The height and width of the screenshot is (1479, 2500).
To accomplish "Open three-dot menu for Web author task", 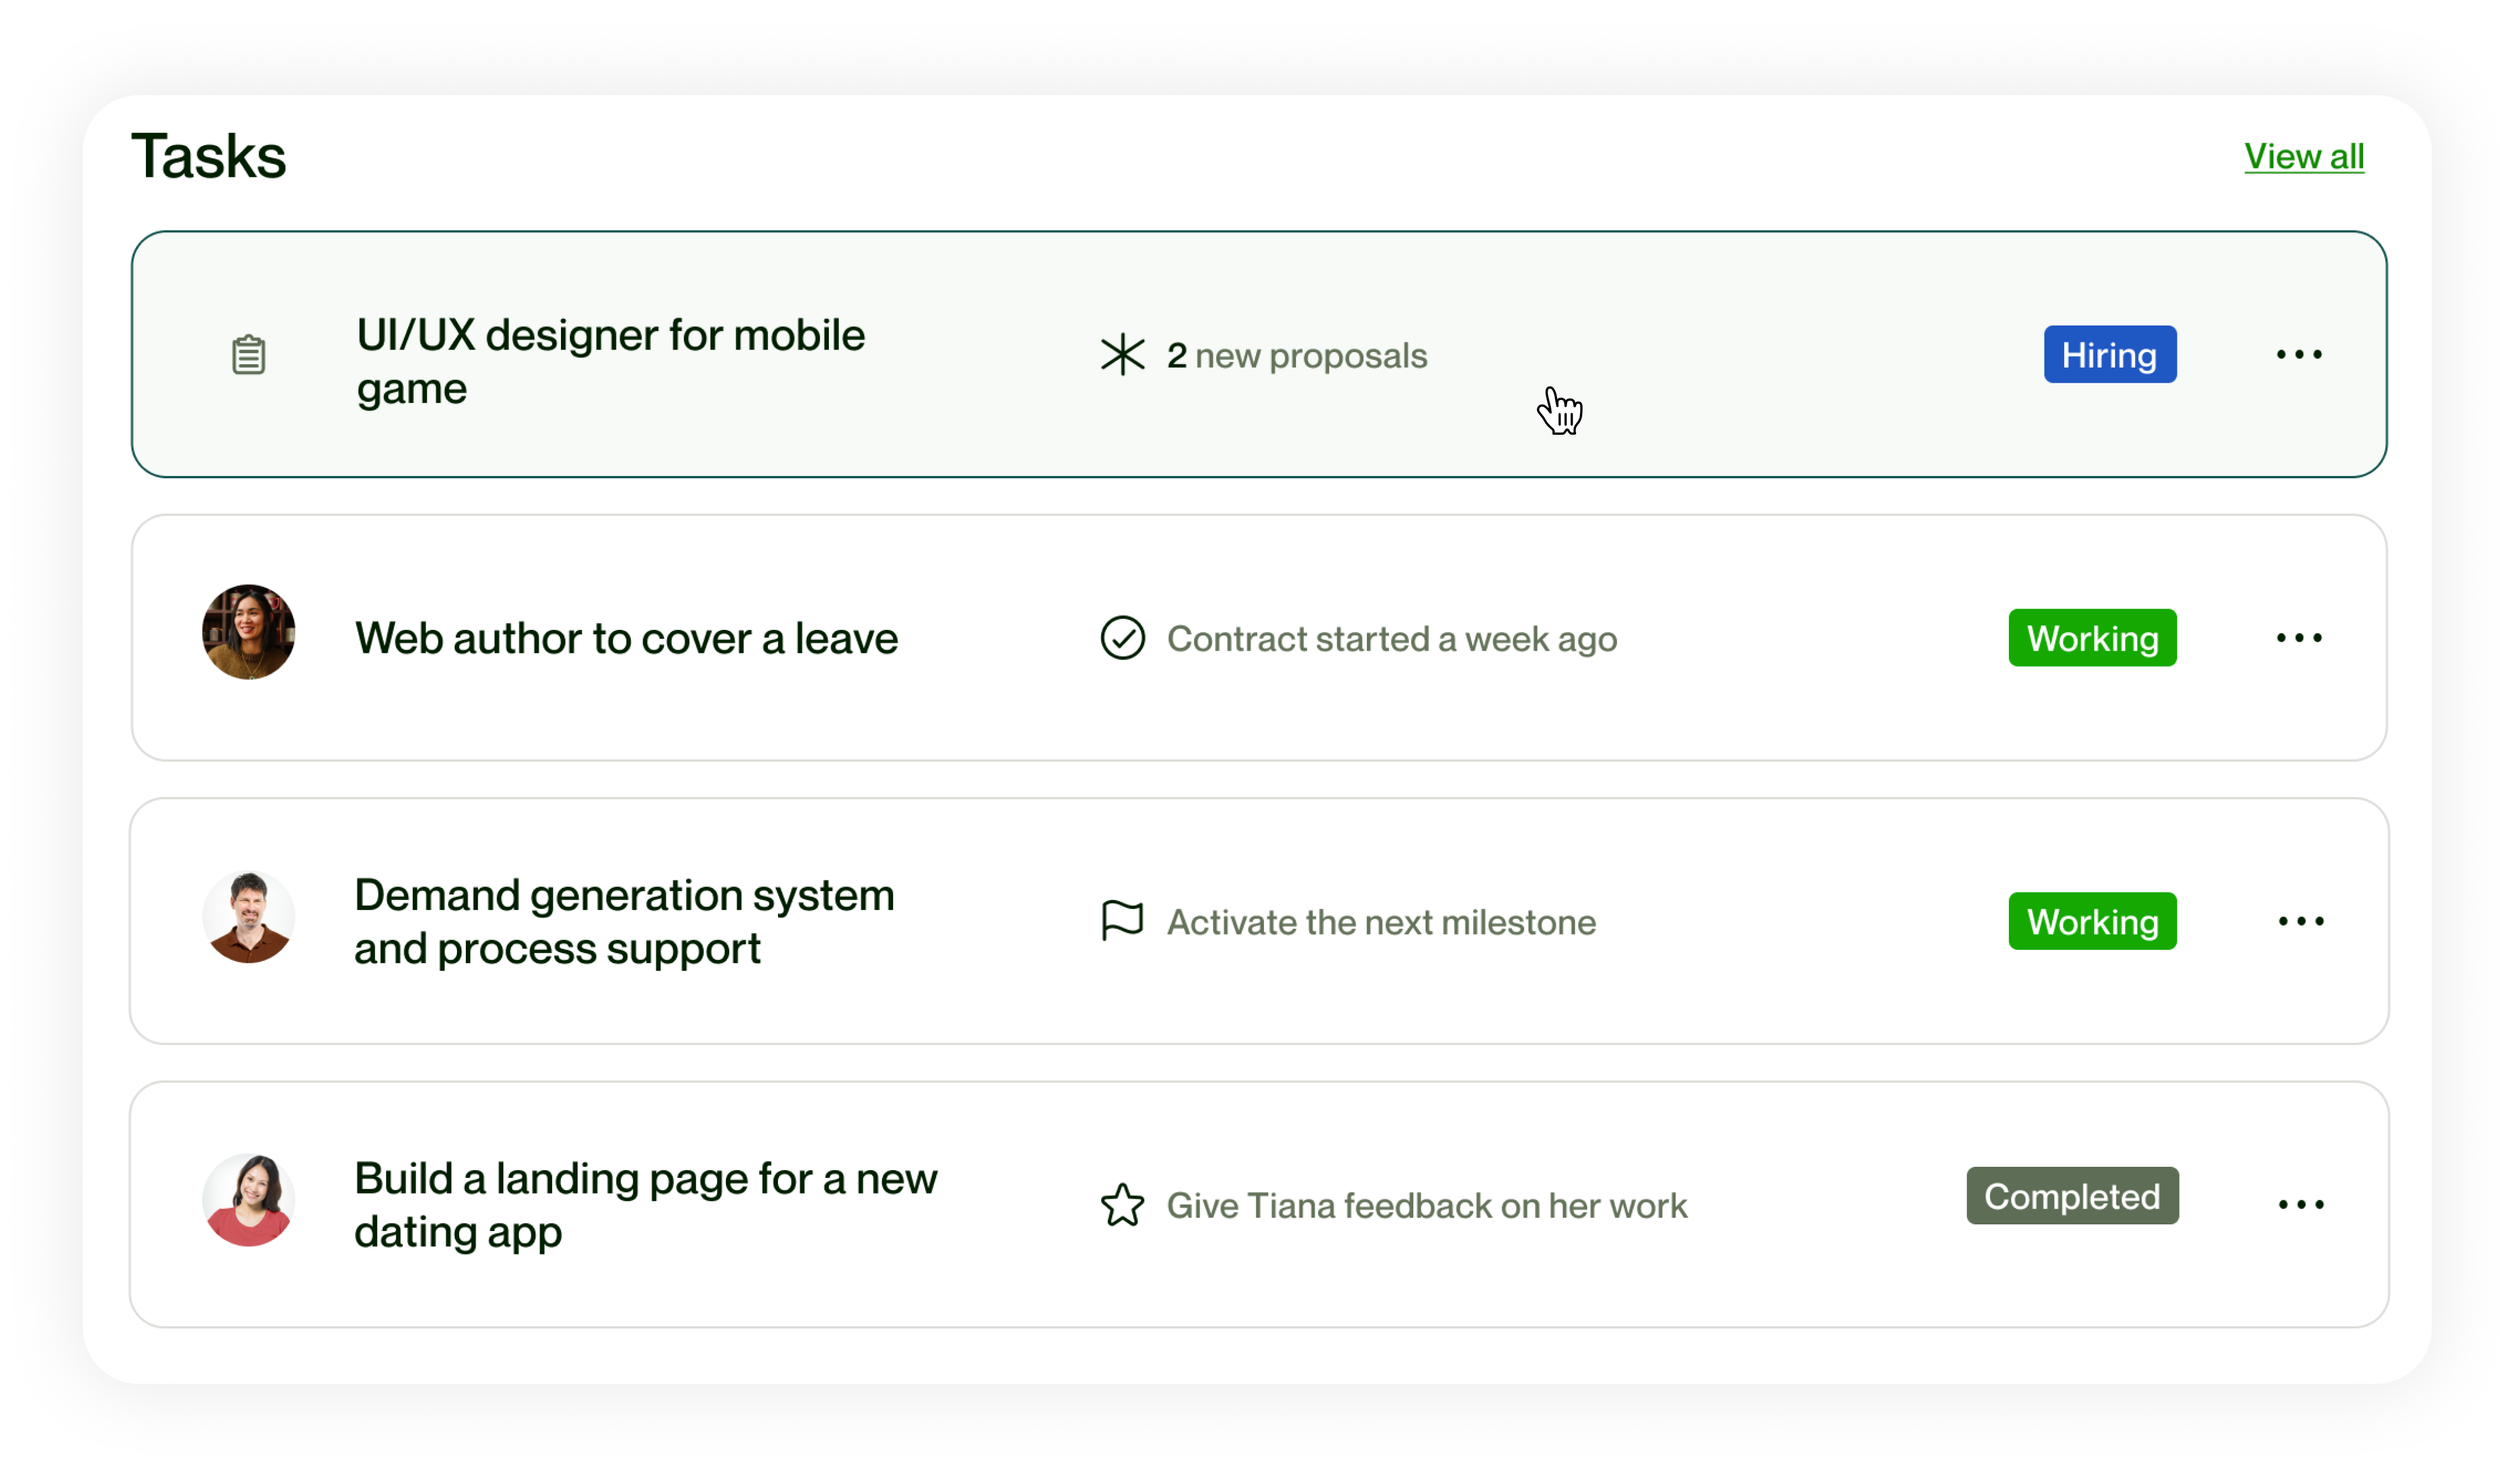I will 2298,638.
